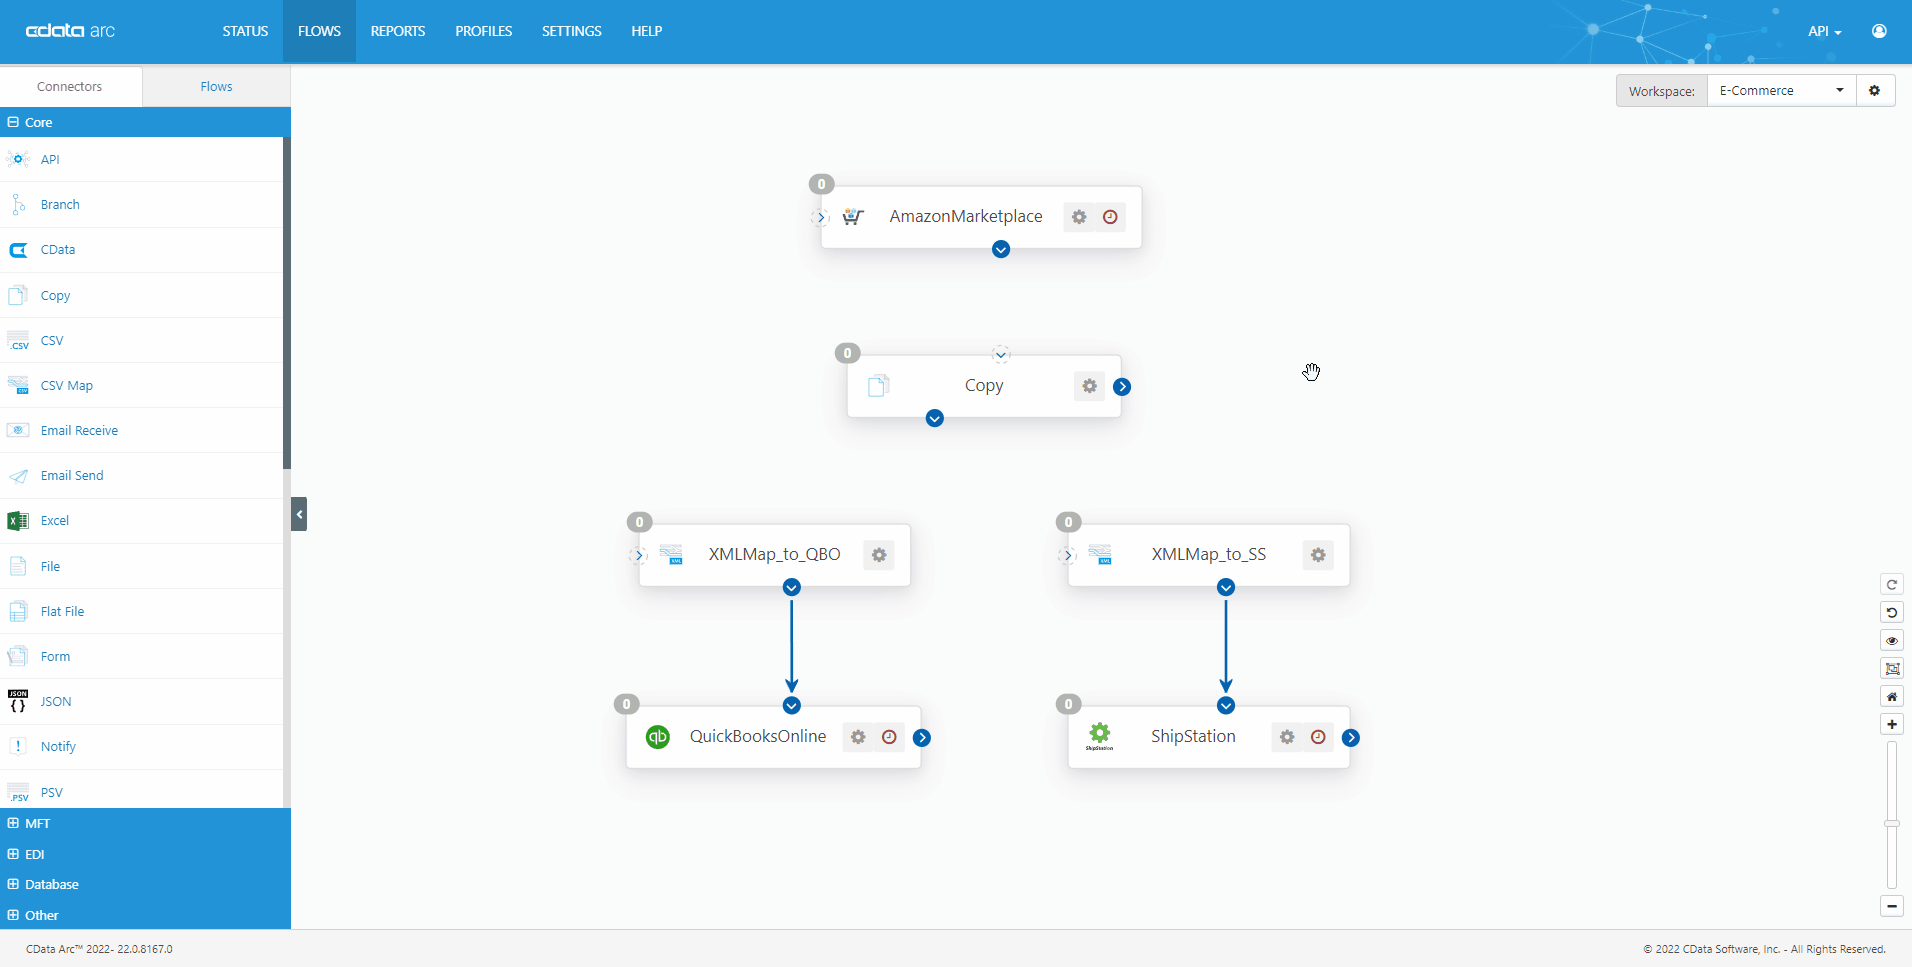Open the user account icon
This screenshot has height=967, width=1912.
click(1879, 31)
